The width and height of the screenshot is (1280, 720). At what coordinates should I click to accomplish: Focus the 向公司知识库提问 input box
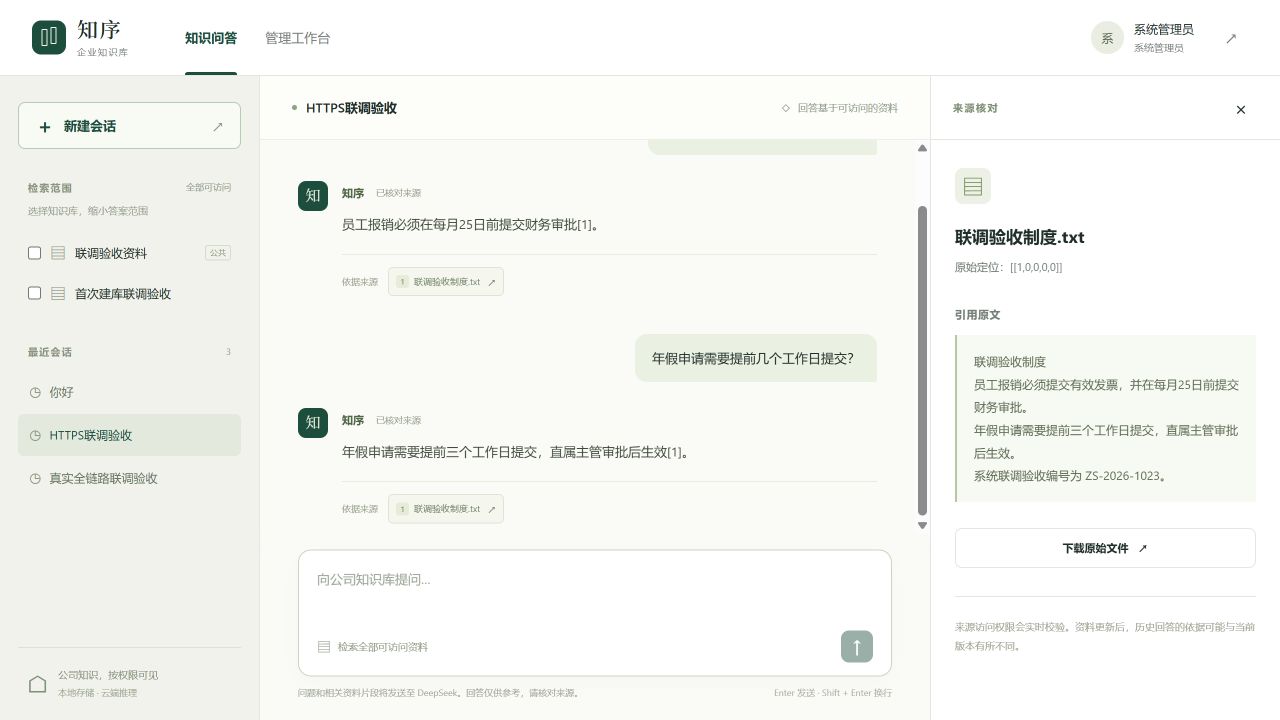pos(594,590)
